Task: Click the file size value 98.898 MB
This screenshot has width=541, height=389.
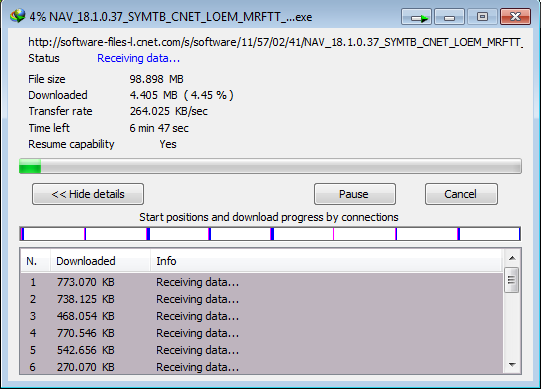Action: 156,79
